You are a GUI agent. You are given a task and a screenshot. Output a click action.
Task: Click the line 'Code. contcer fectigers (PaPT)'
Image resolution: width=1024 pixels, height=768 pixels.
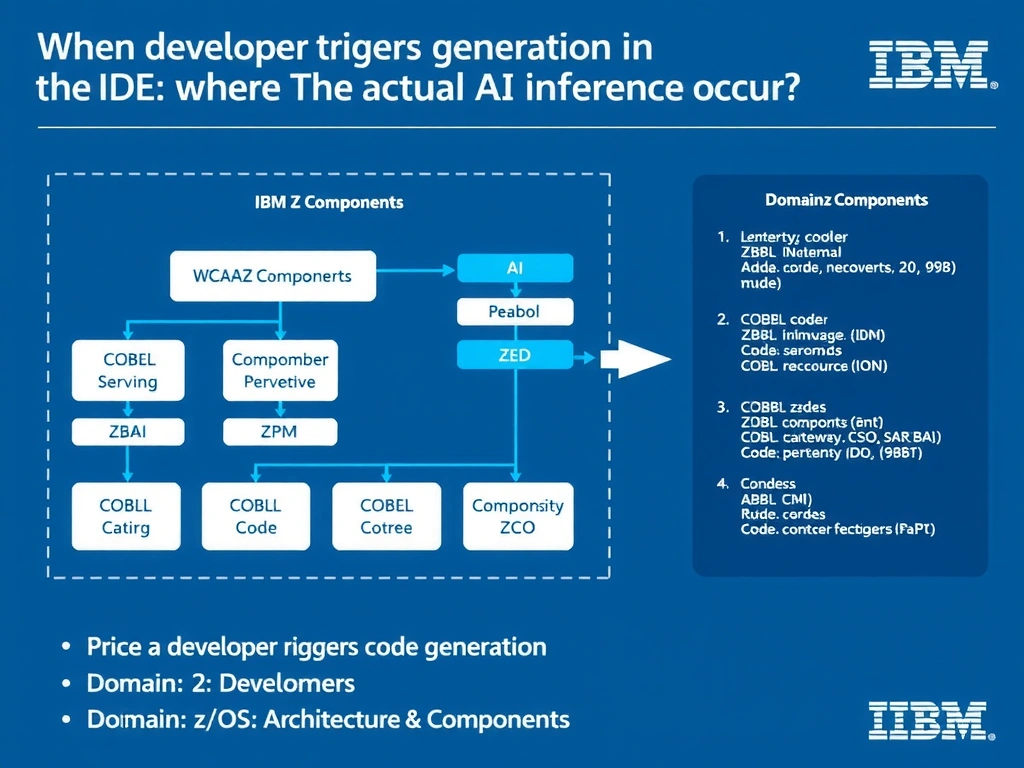coord(837,529)
